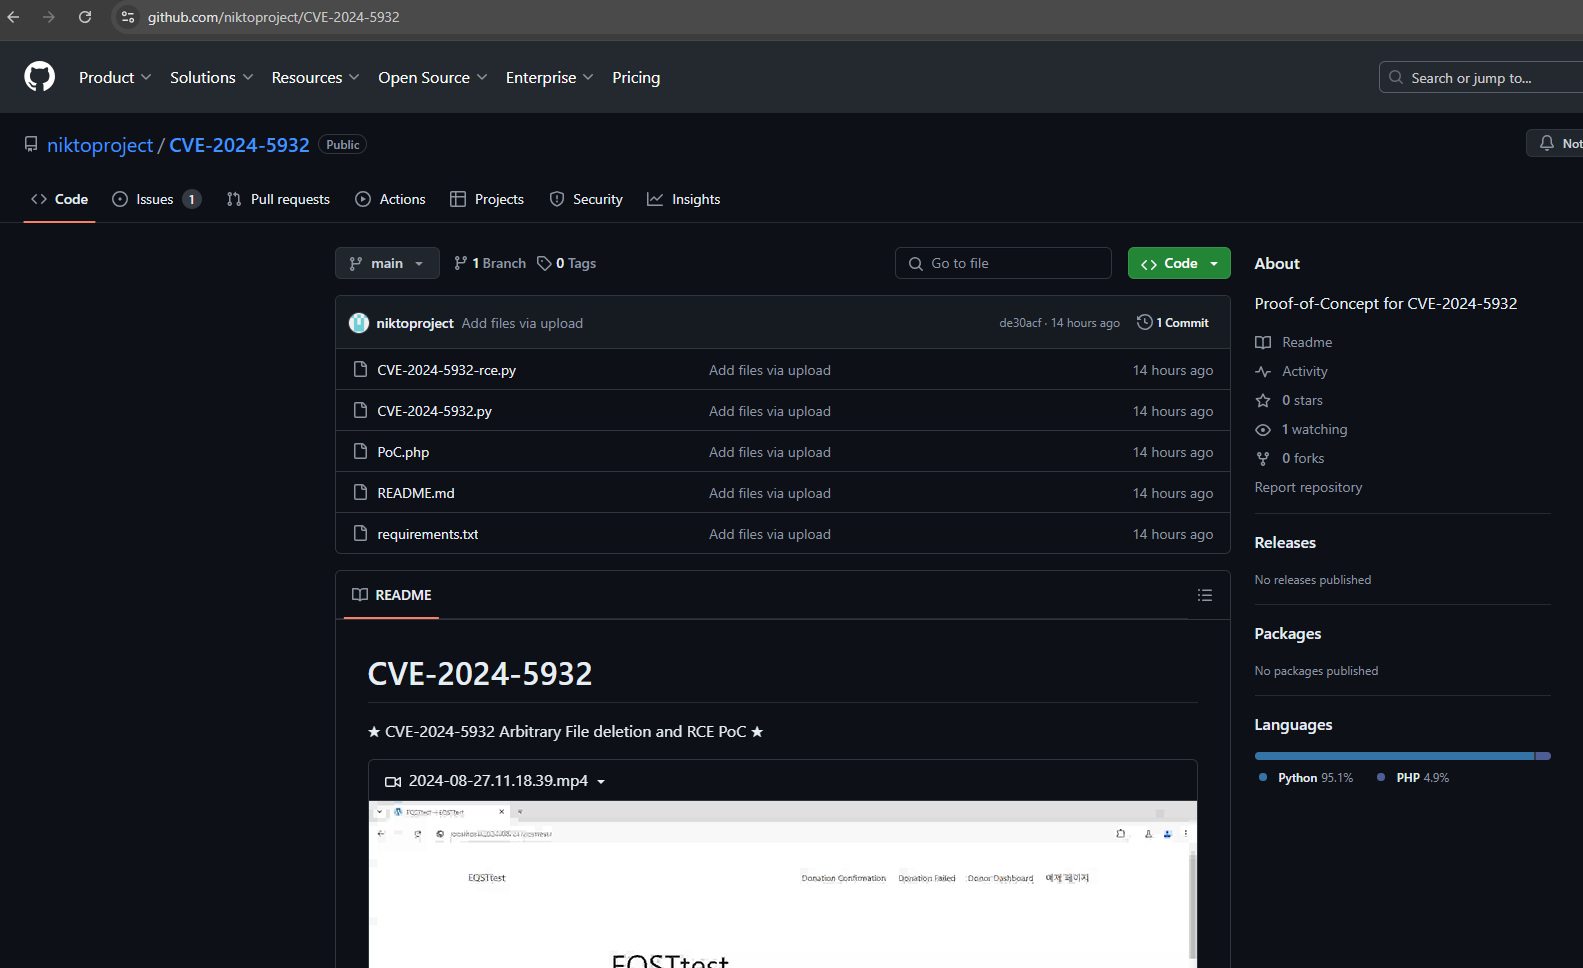Open README outline list icon
This screenshot has height=968, width=1583.
pos(1205,595)
